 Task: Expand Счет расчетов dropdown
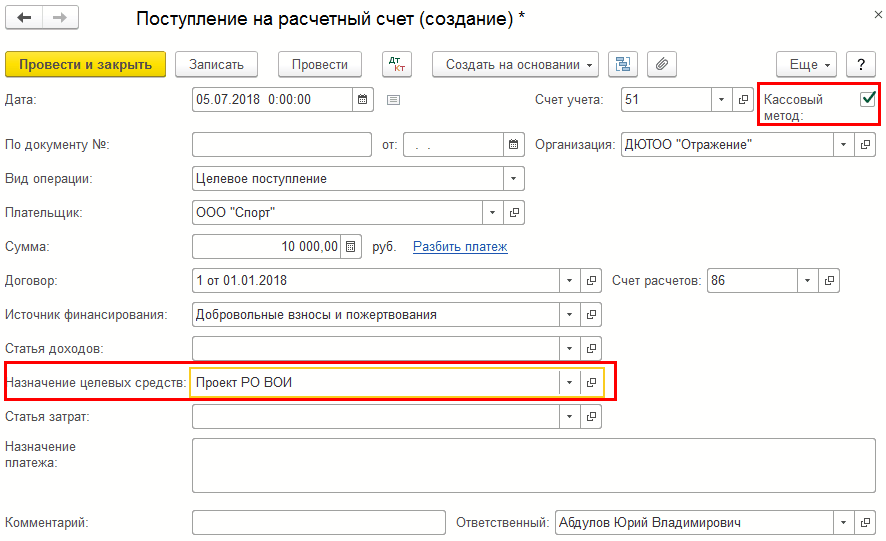(x=807, y=280)
